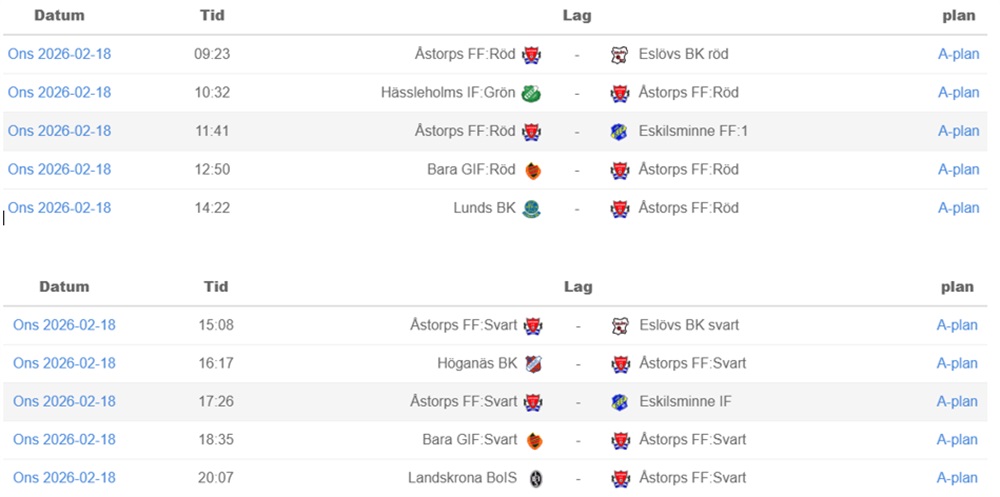Viewport: 1000px width, 497px height.
Task: Click the Eskilsminne FF:1 club crest
Action: tap(620, 131)
